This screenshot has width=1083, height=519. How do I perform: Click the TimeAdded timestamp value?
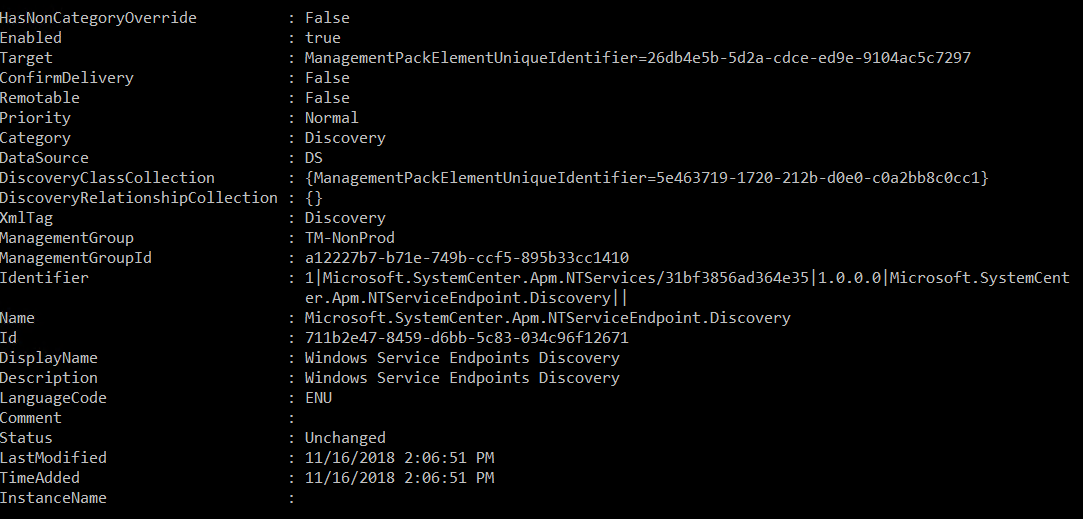coord(399,478)
